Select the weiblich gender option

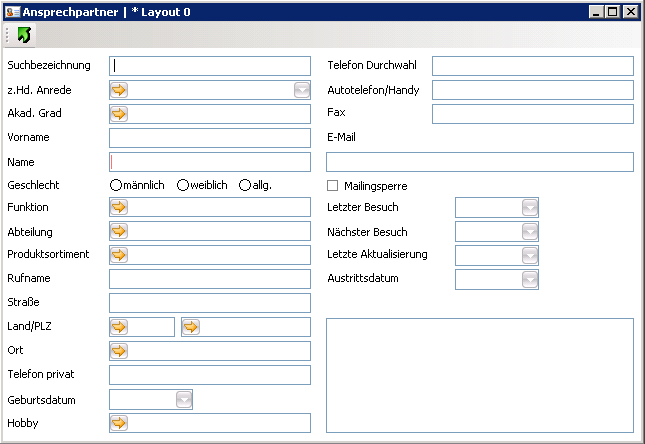183,185
